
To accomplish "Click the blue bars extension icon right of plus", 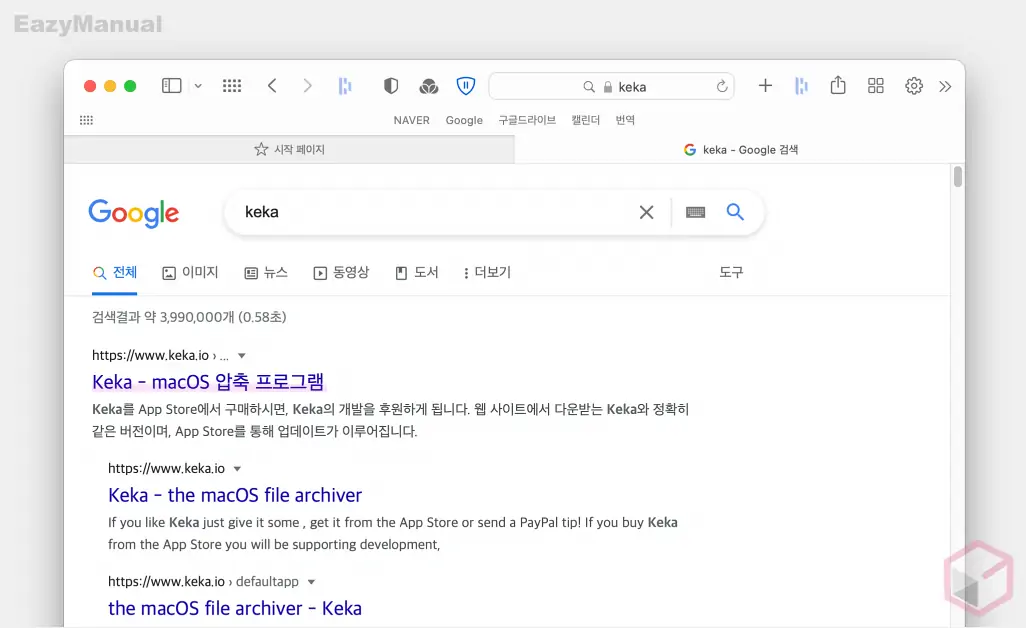I will pyautogui.click(x=801, y=86).
